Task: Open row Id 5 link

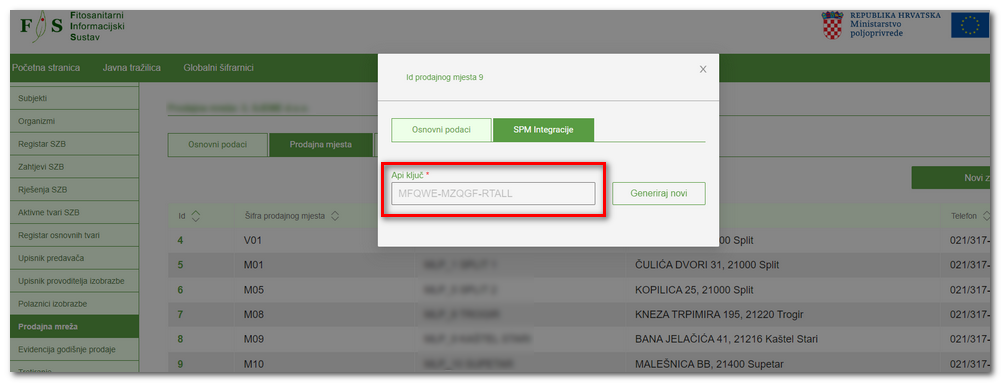Action: click(x=180, y=265)
